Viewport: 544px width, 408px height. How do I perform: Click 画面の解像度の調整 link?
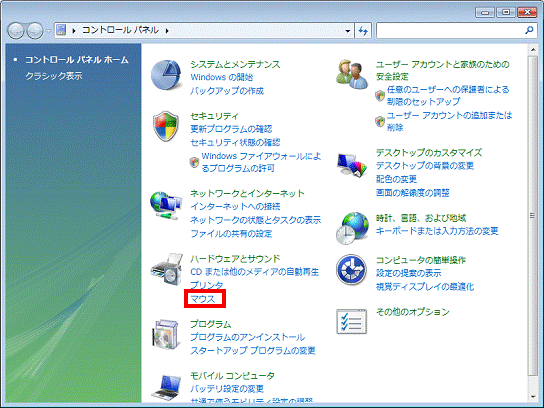point(413,193)
